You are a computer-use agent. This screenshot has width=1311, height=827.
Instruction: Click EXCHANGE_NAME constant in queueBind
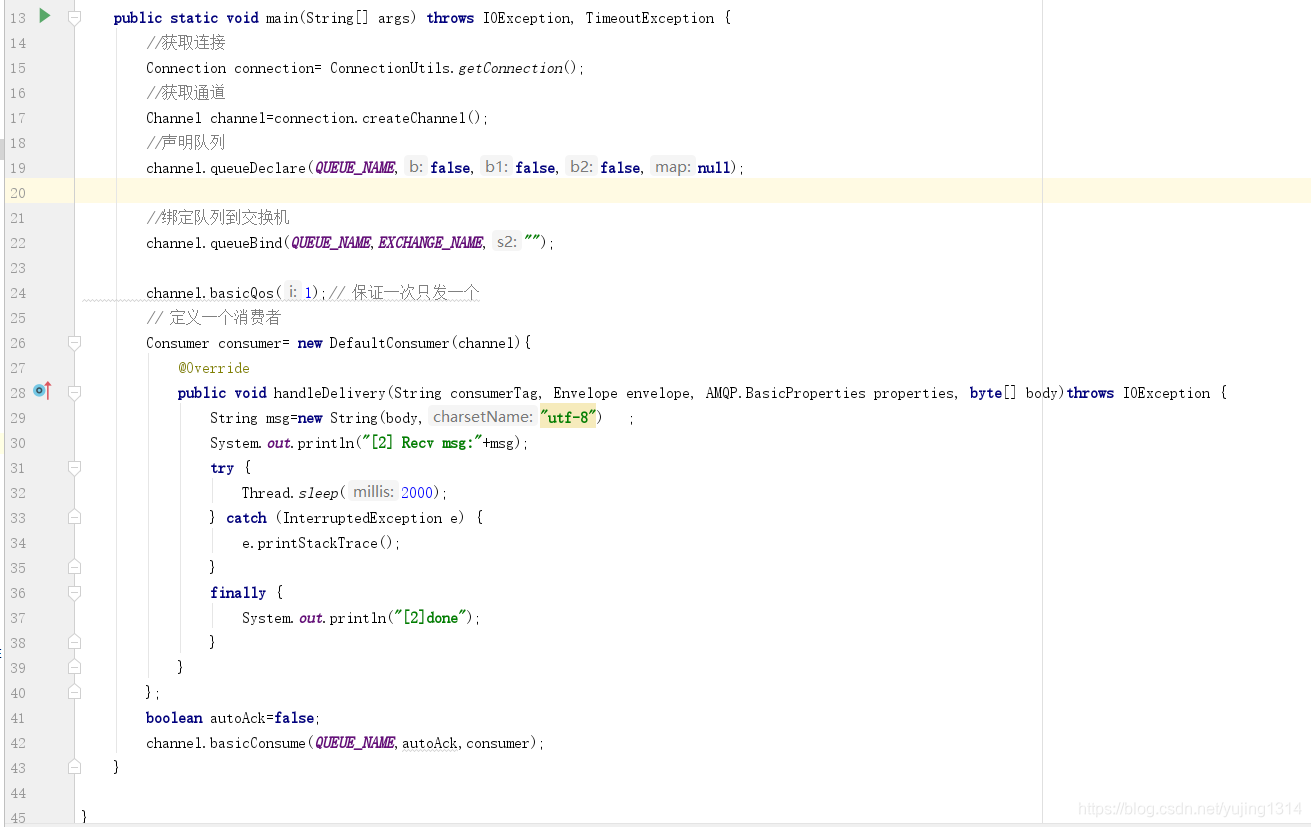(x=430, y=243)
